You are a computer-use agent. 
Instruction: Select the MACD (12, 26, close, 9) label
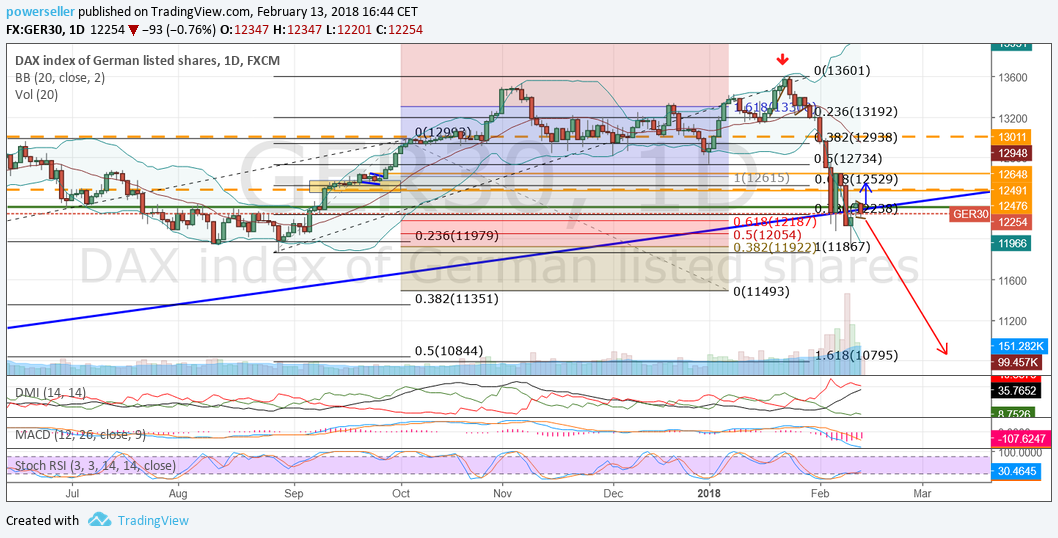[80, 435]
